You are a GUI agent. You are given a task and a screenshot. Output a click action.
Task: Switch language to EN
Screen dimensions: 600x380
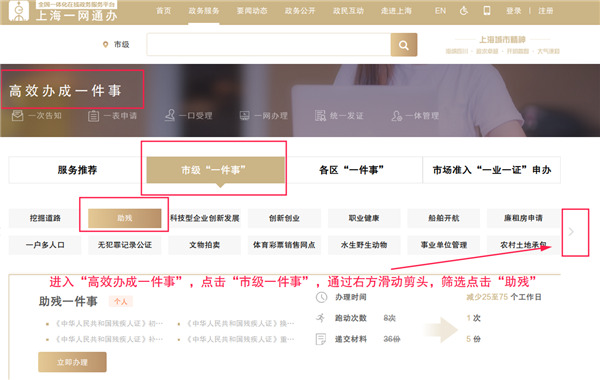(440, 11)
